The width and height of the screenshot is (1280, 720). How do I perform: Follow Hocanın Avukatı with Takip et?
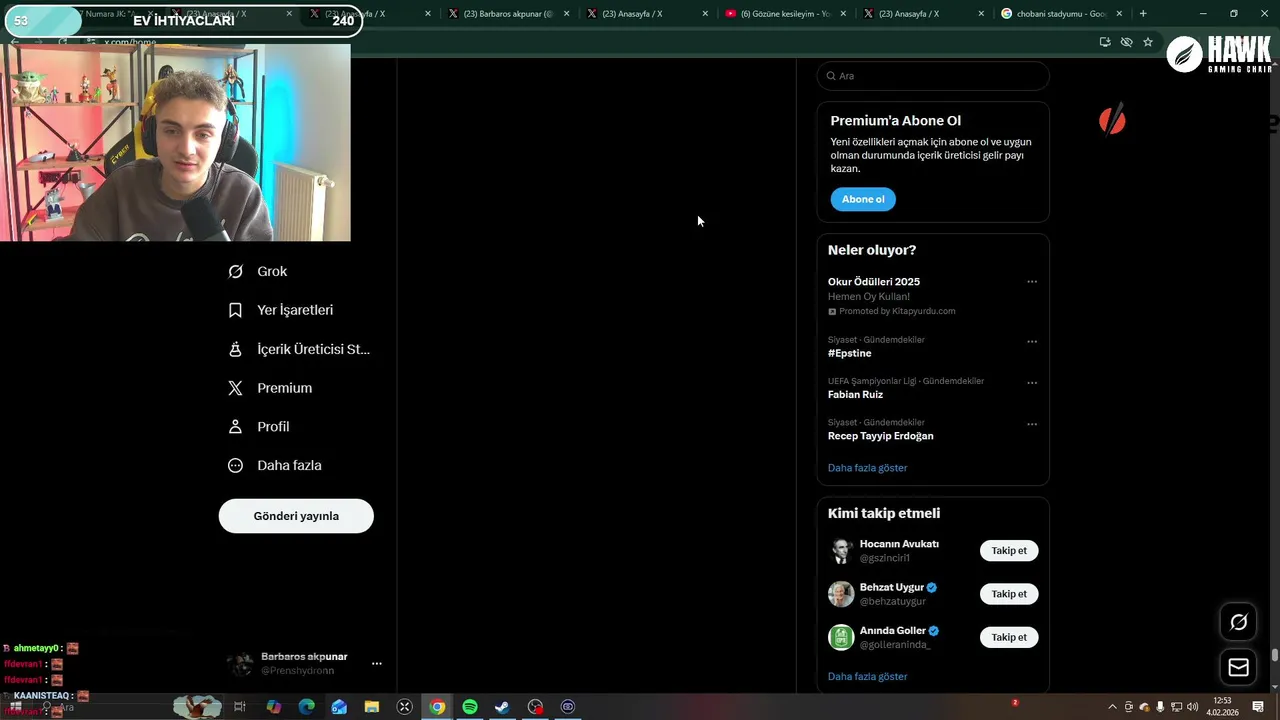1009,551
